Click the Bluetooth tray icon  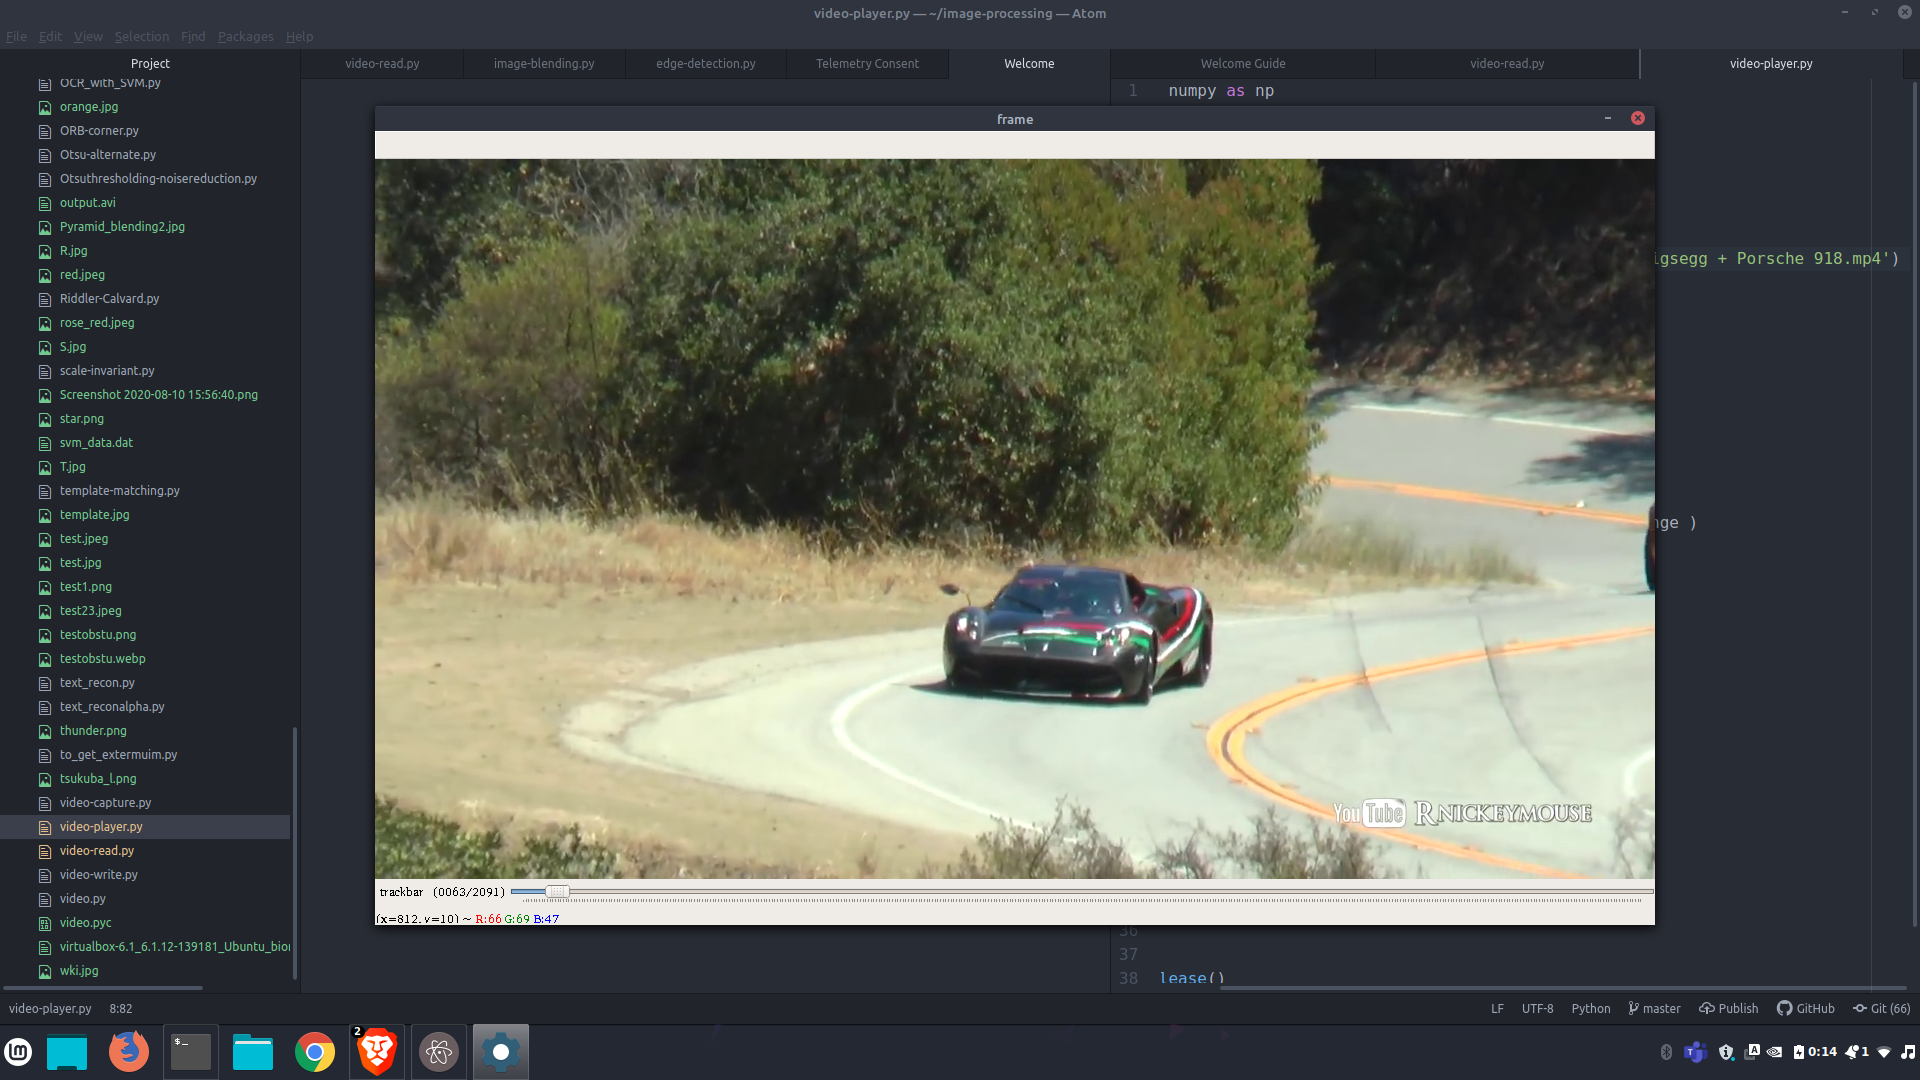tap(1666, 1052)
